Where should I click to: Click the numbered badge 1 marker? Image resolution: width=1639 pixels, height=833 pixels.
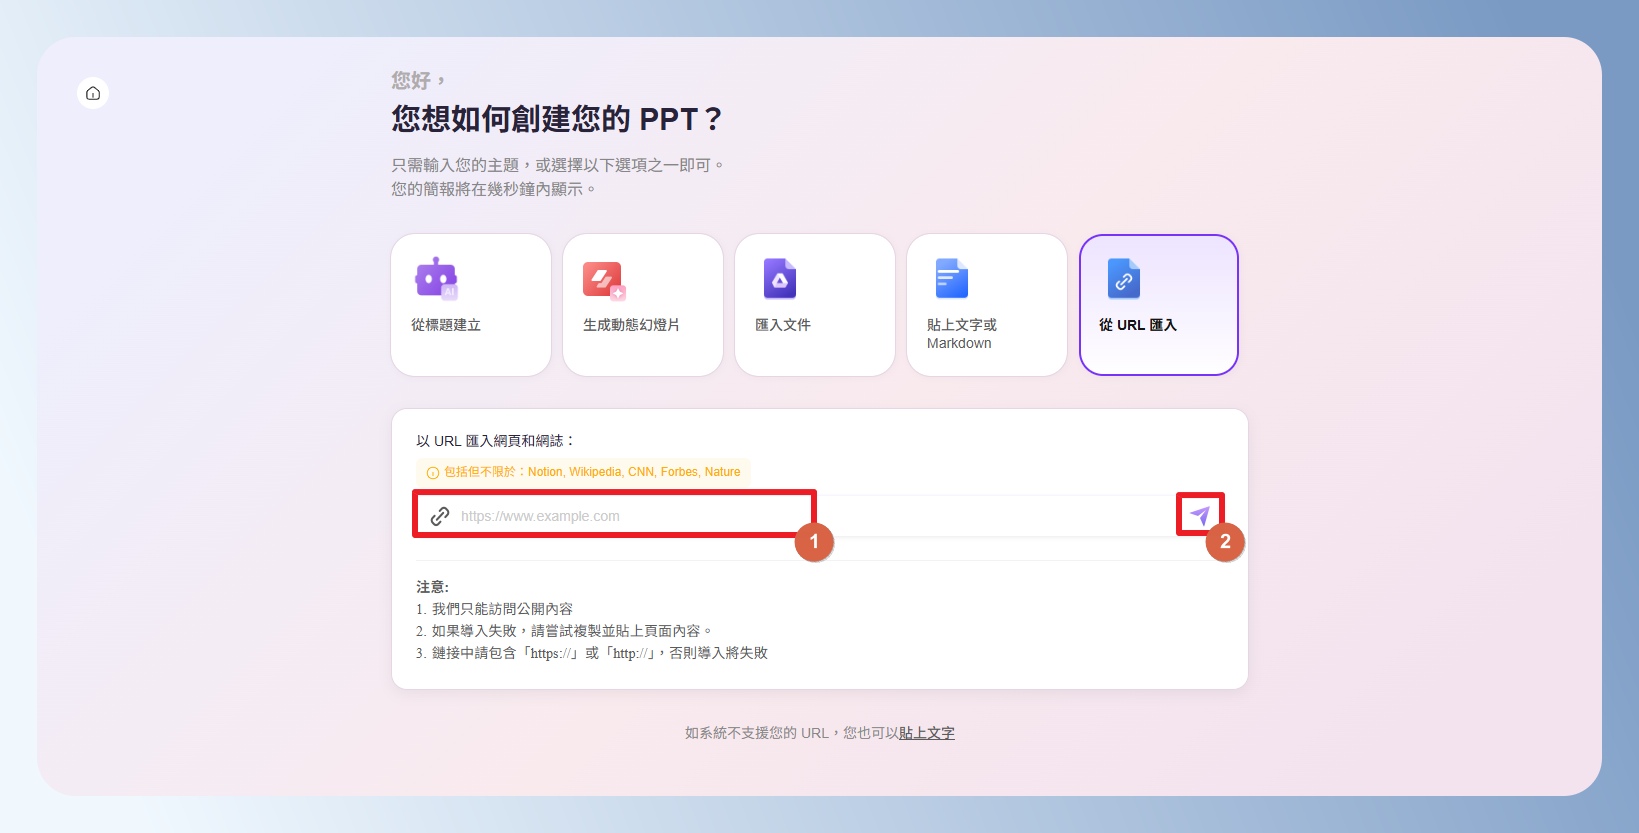click(814, 542)
